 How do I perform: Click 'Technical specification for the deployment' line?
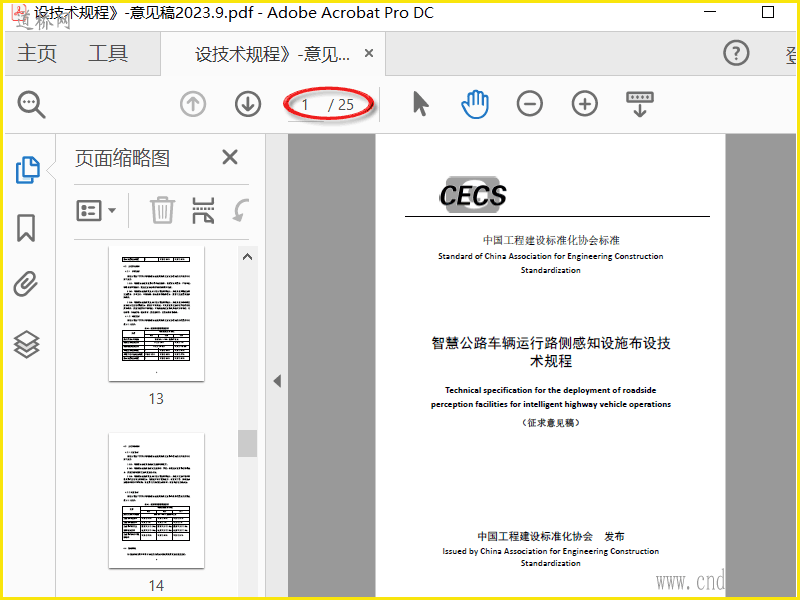[551, 390]
